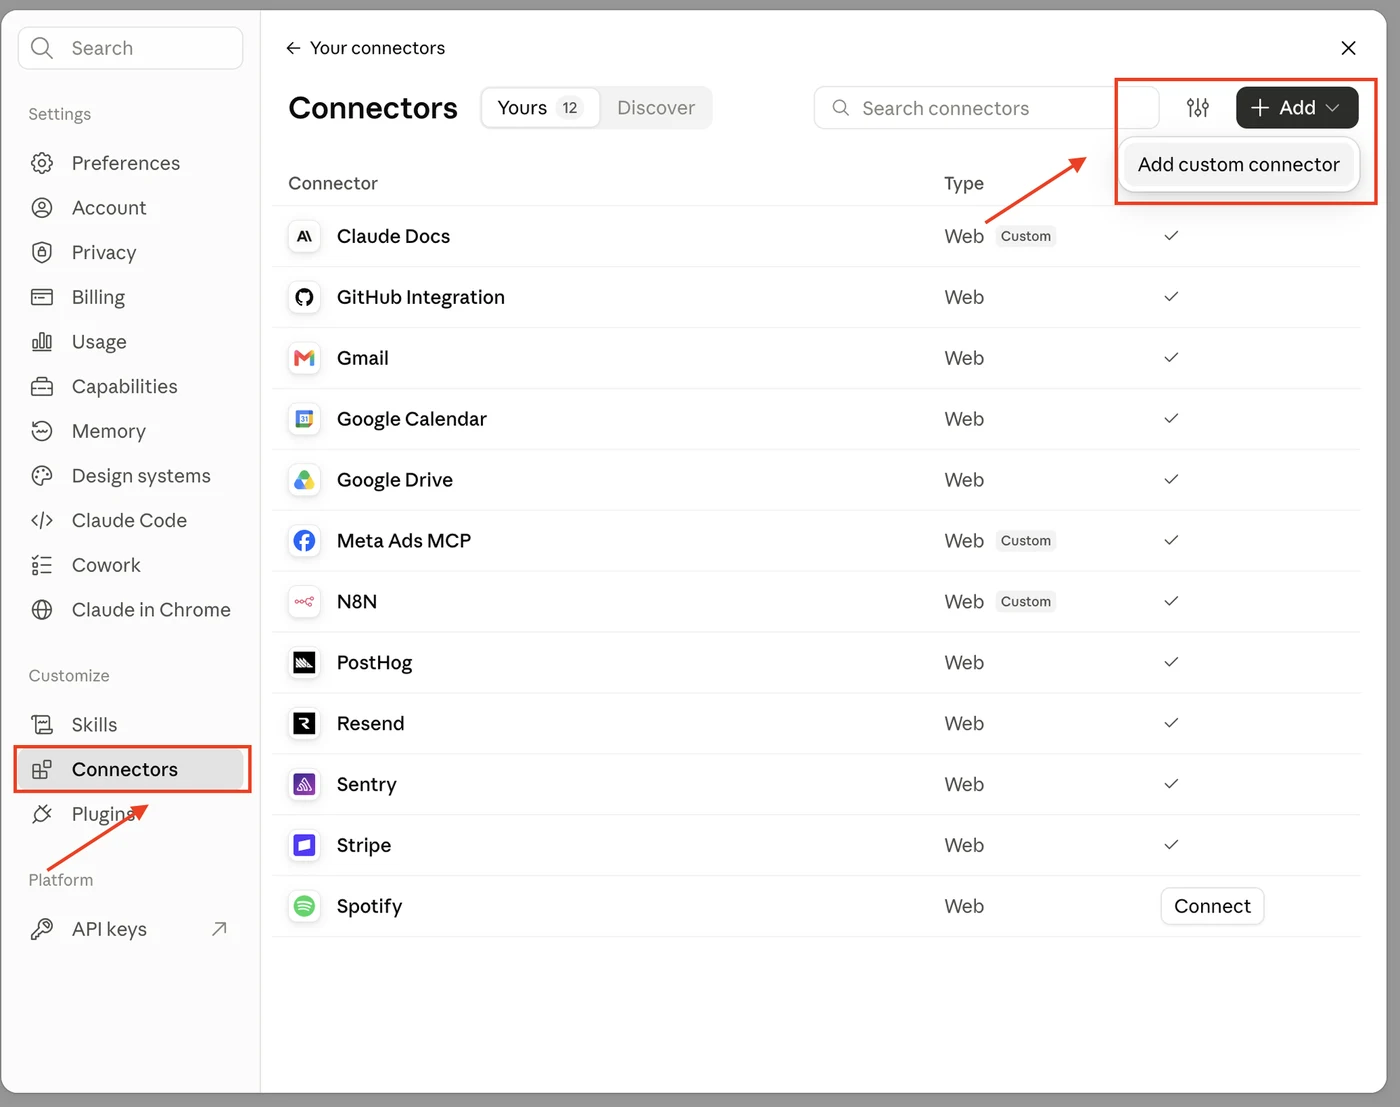Open the Claude Code brackets icon
This screenshot has width=1400, height=1107.
[x=42, y=520]
